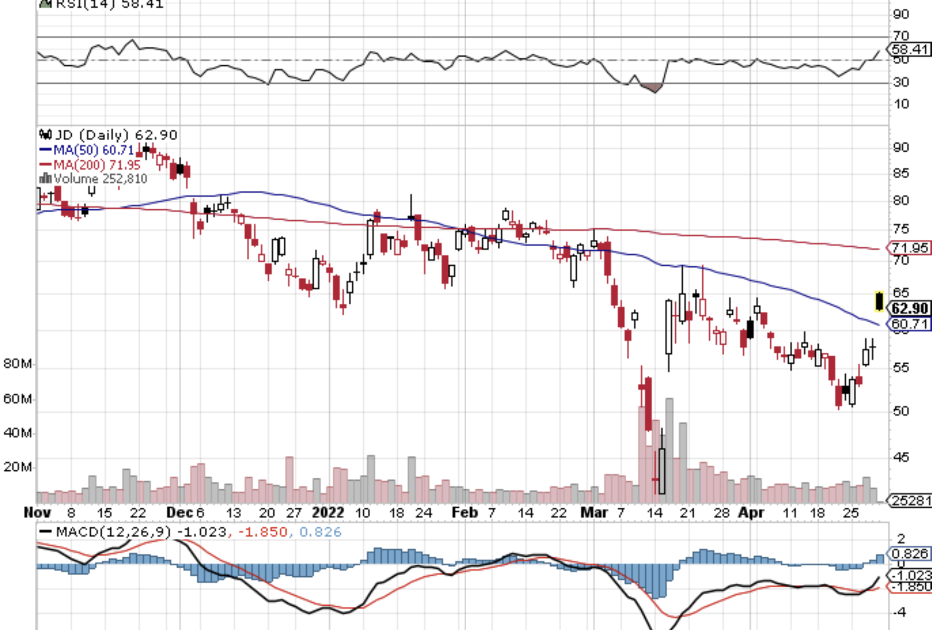This screenshot has height=630, width=936.
Task: Click the 0.826 MACD histogram value tag
Action: click(x=911, y=553)
